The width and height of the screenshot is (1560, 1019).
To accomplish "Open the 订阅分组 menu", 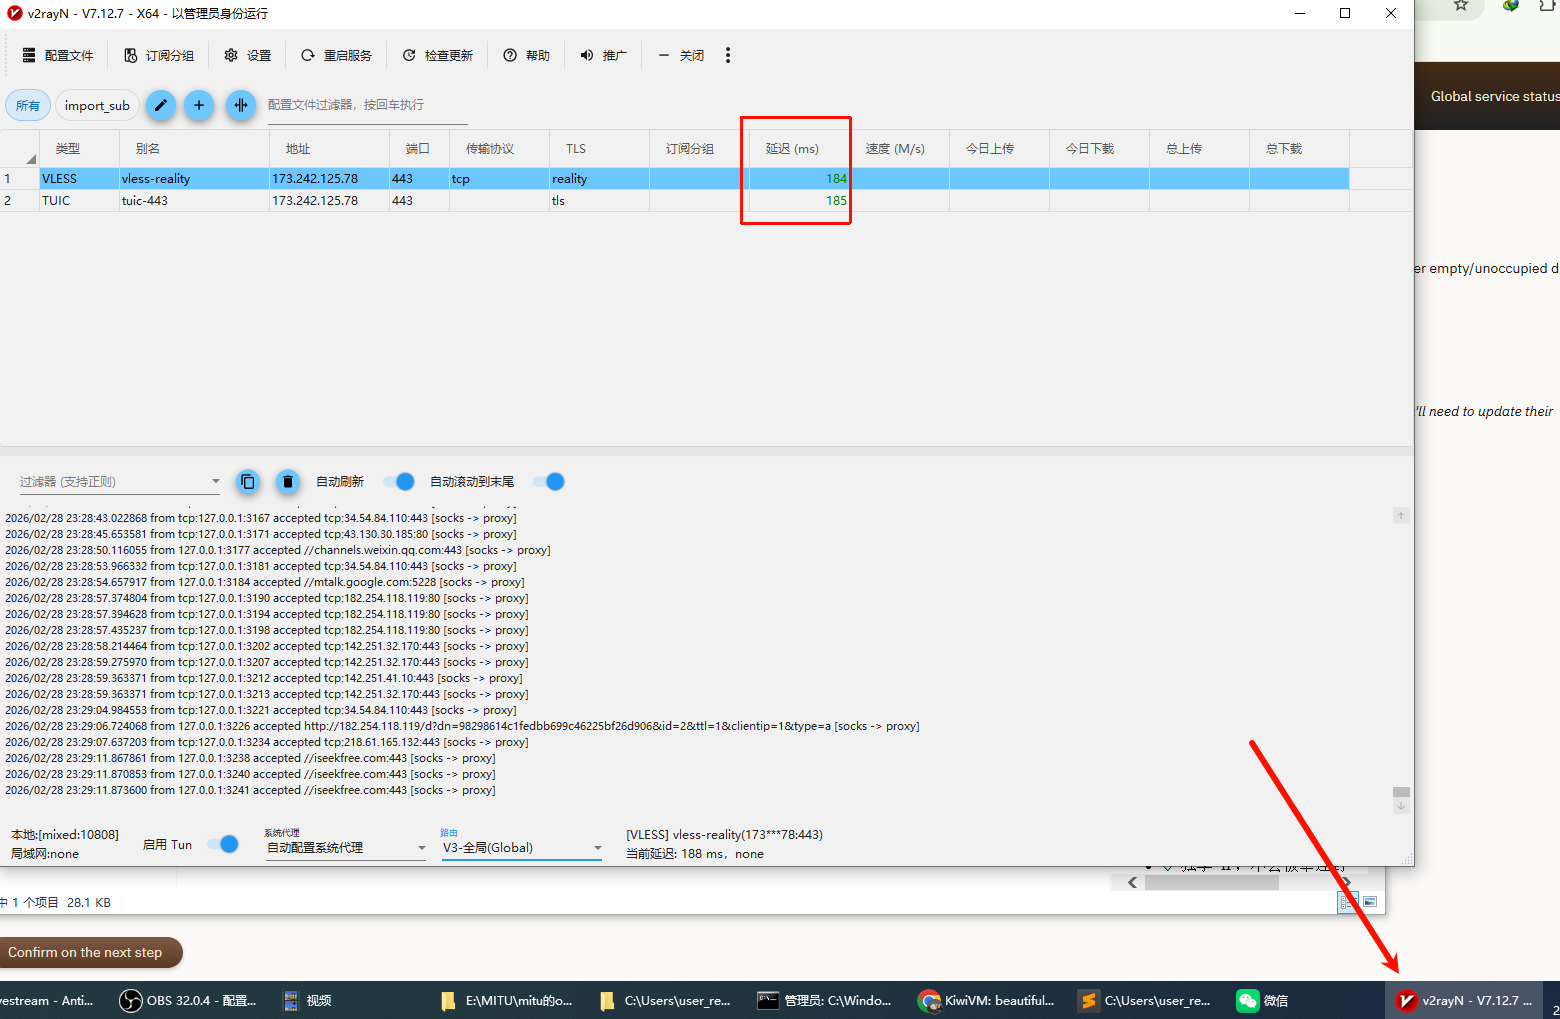I will pos(159,56).
